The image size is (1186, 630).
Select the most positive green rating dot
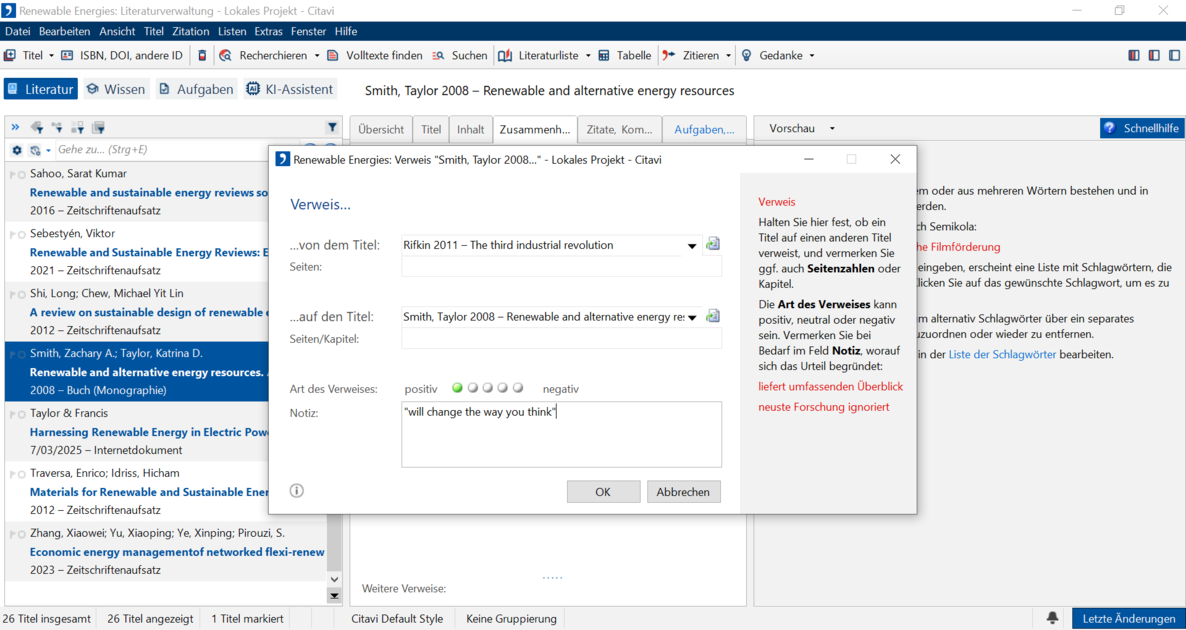point(458,388)
